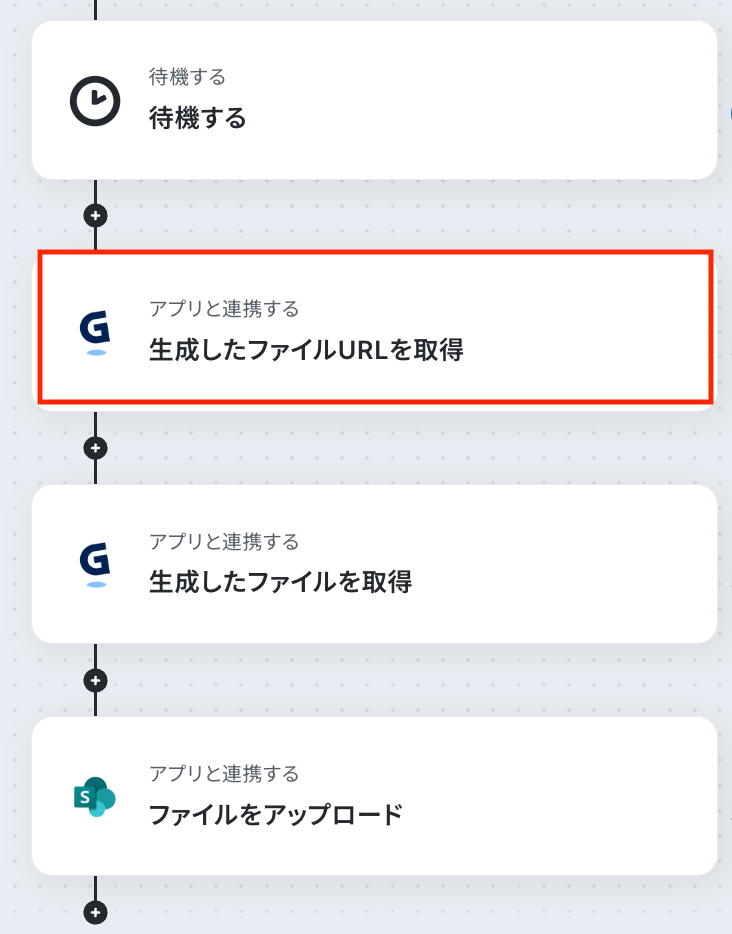Screen dimensions: 732x934
Task: Click the SharePoint icon on the upload step
Action: [x=95, y=796]
